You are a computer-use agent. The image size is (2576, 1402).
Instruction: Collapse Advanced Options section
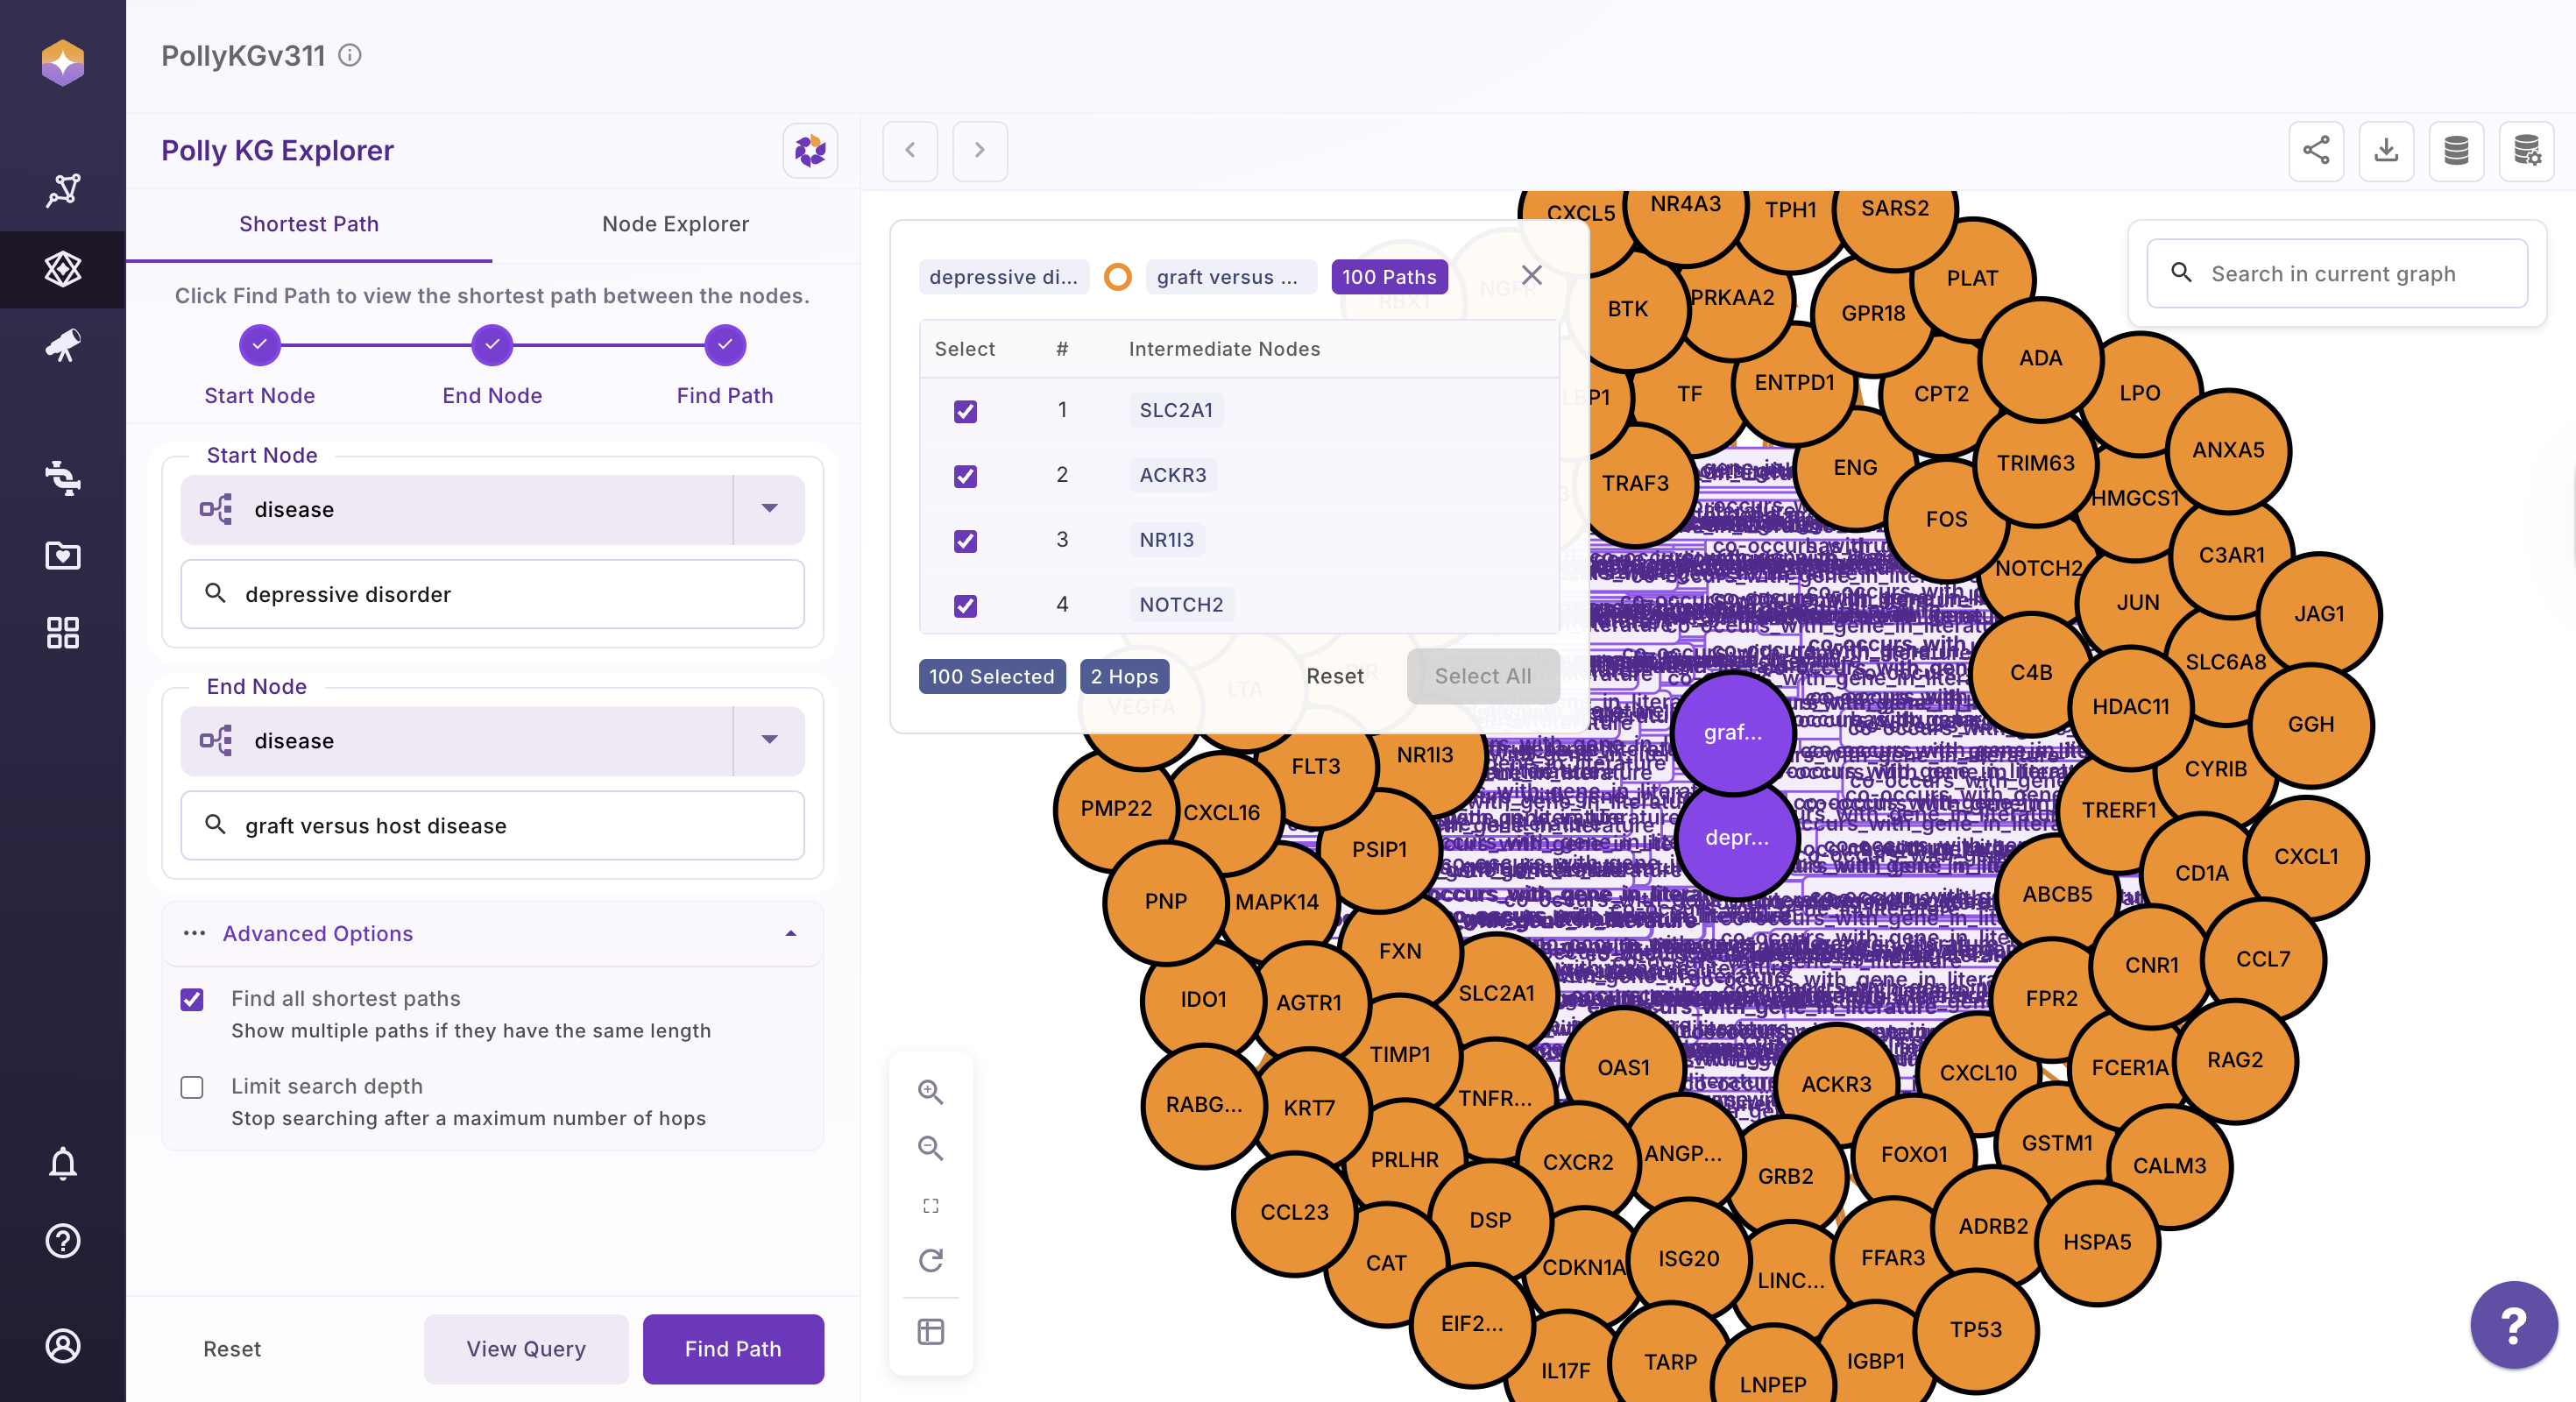pos(790,933)
